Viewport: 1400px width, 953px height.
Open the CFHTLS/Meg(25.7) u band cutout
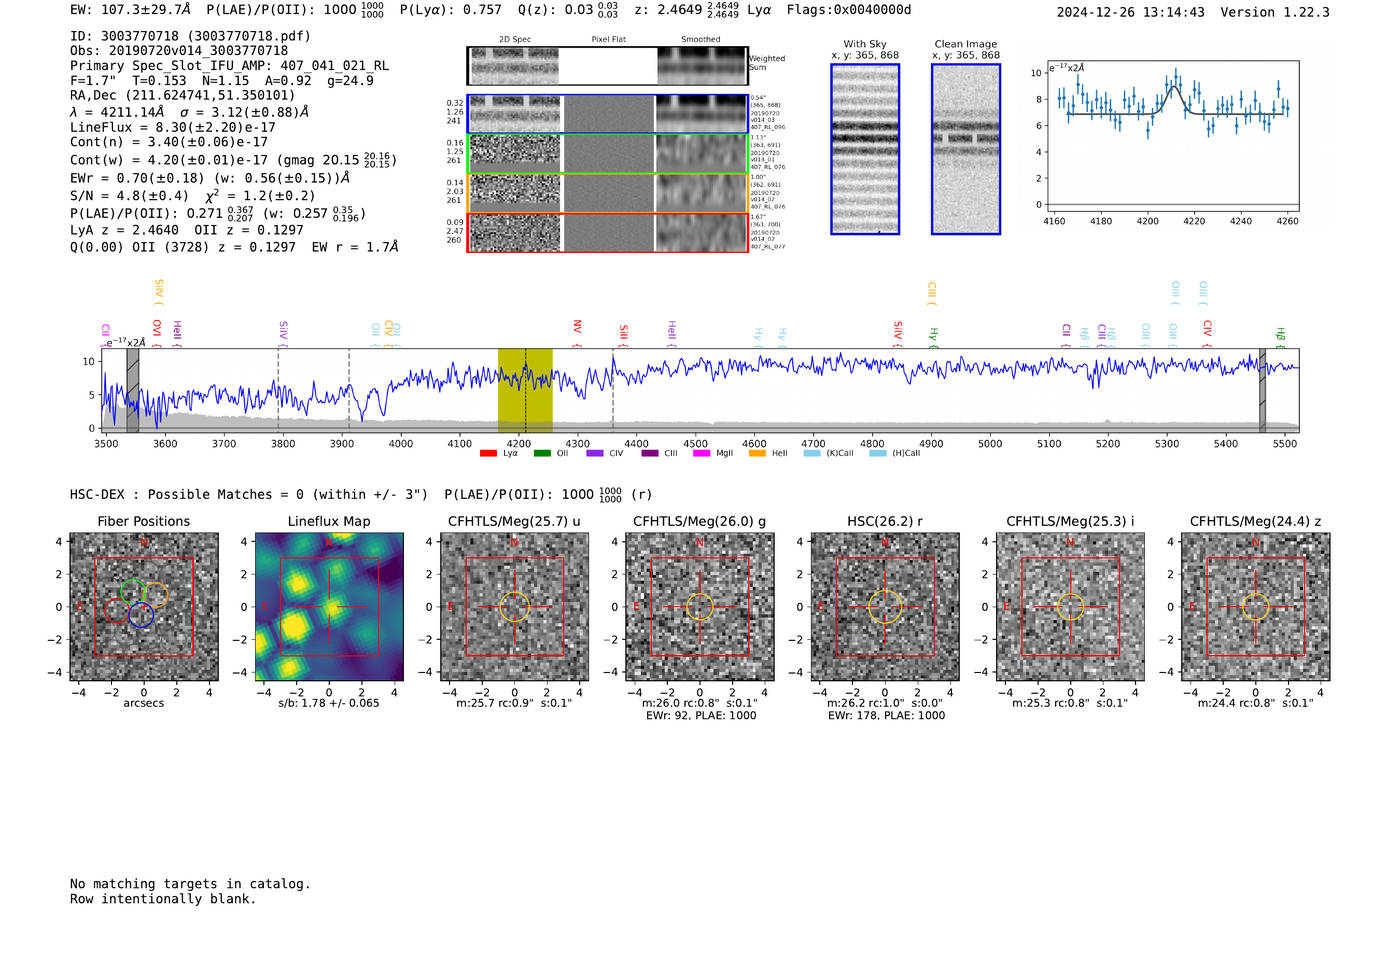514,606
